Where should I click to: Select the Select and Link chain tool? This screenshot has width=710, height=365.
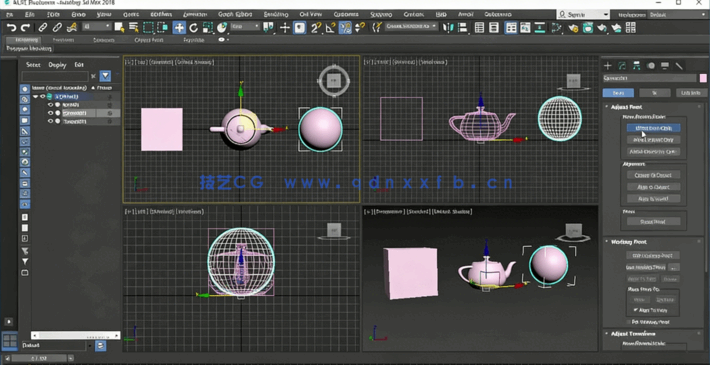[x=43, y=28]
